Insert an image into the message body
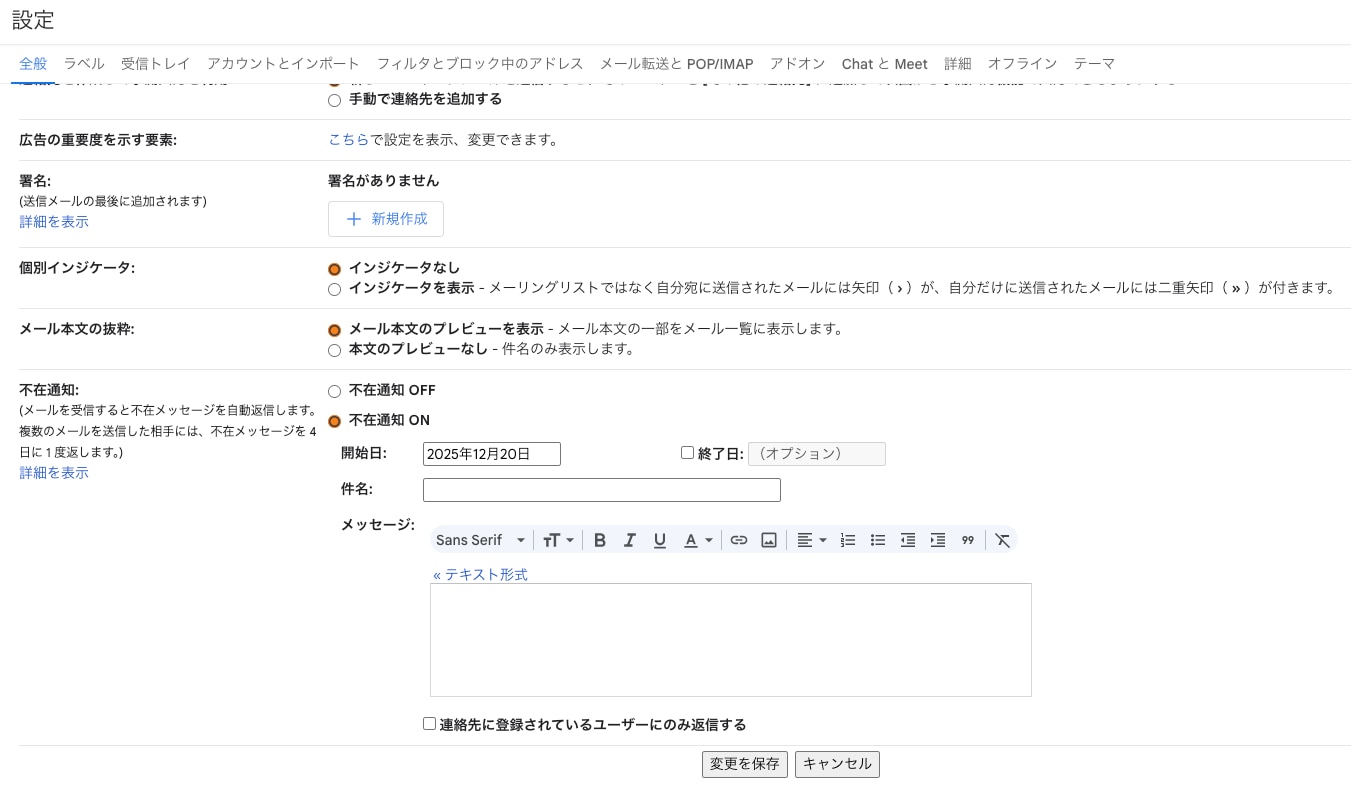 pyautogui.click(x=769, y=539)
